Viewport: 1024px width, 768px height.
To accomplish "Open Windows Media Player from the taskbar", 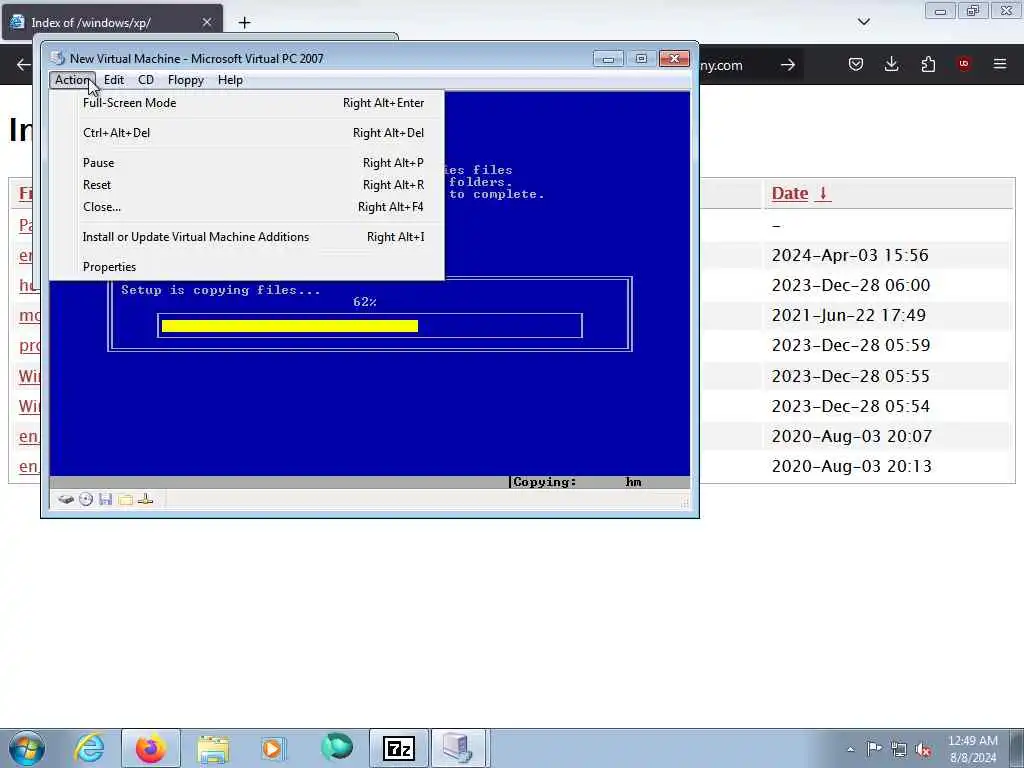I will coord(273,748).
